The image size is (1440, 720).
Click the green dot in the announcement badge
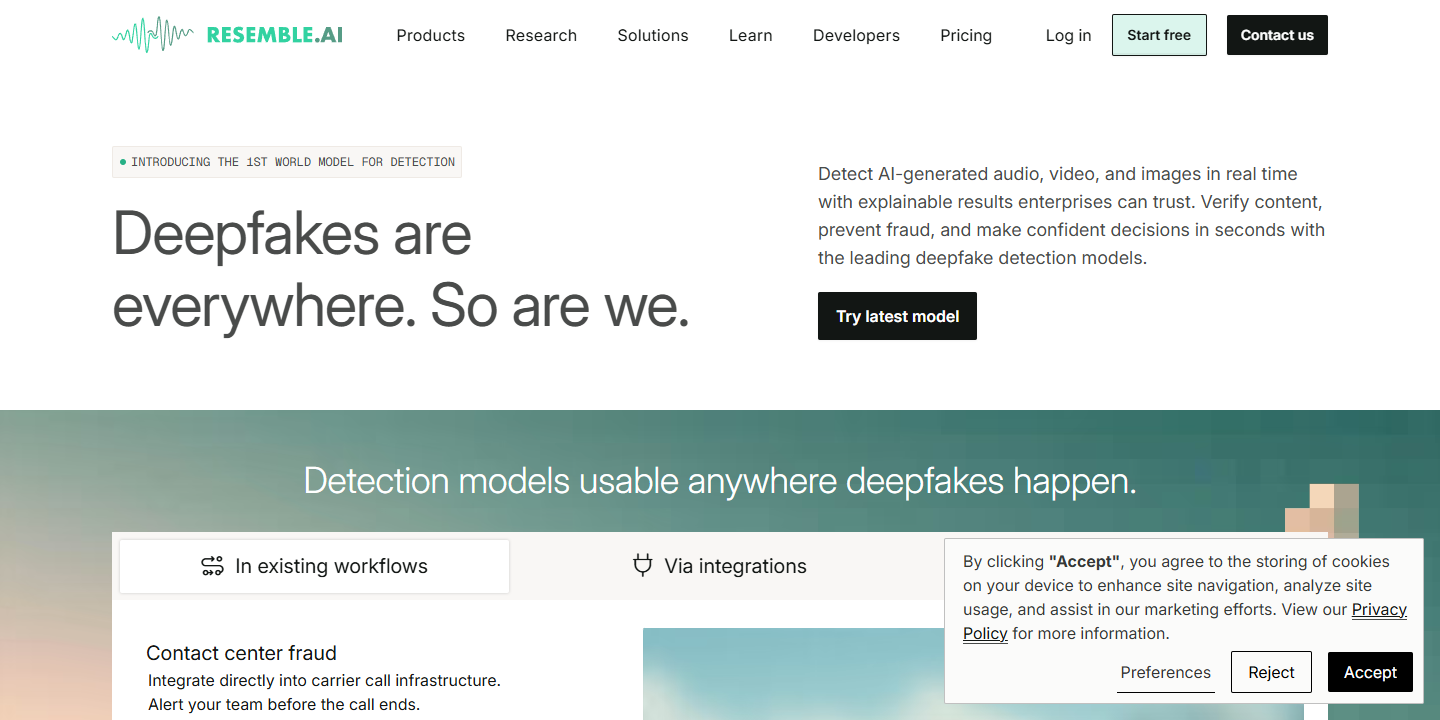(123, 162)
